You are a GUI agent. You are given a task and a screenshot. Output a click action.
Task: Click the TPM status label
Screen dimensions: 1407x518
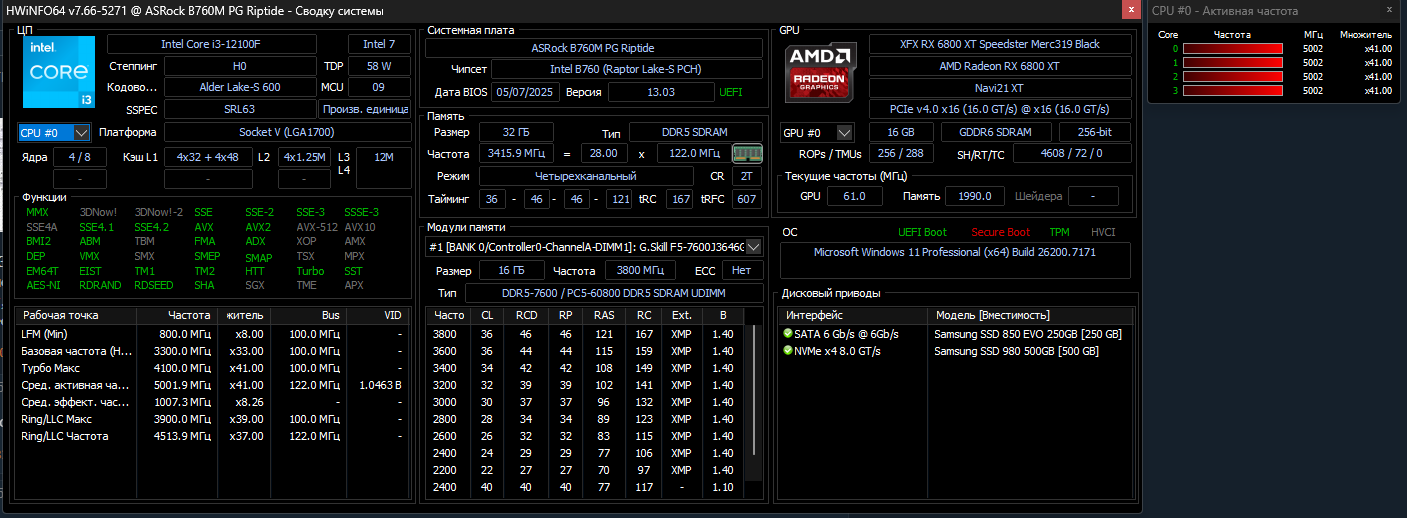click(x=1059, y=232)
